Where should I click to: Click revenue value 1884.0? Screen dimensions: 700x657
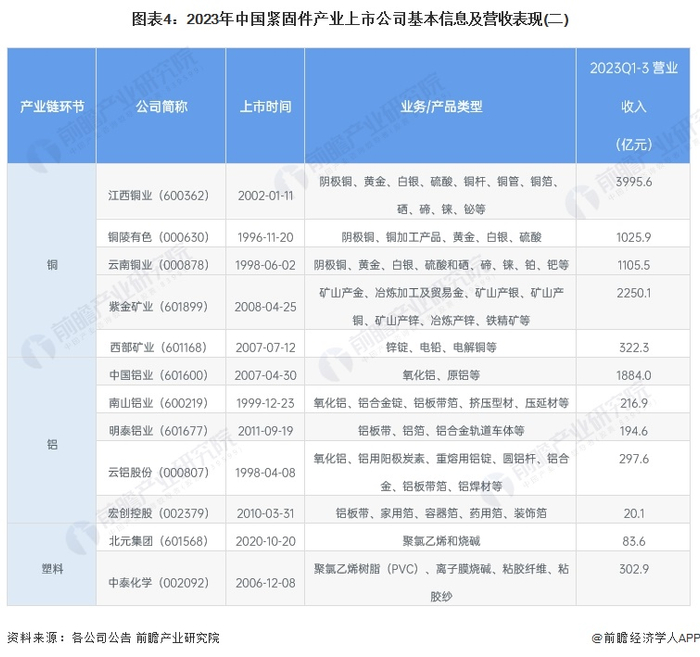[x=633, y=375]
